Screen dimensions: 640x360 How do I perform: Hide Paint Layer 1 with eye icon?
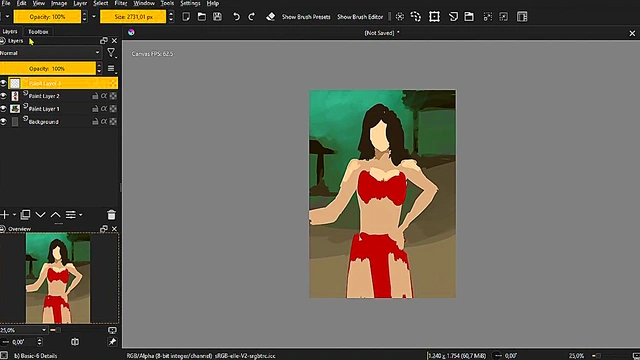[x=3, y=109]
